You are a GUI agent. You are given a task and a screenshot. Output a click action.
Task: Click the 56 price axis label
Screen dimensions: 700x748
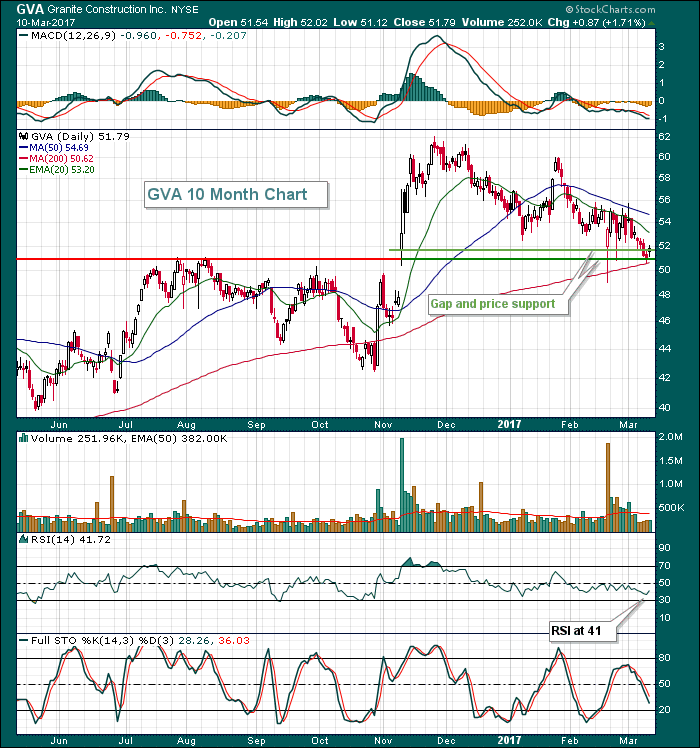(664, 199)
